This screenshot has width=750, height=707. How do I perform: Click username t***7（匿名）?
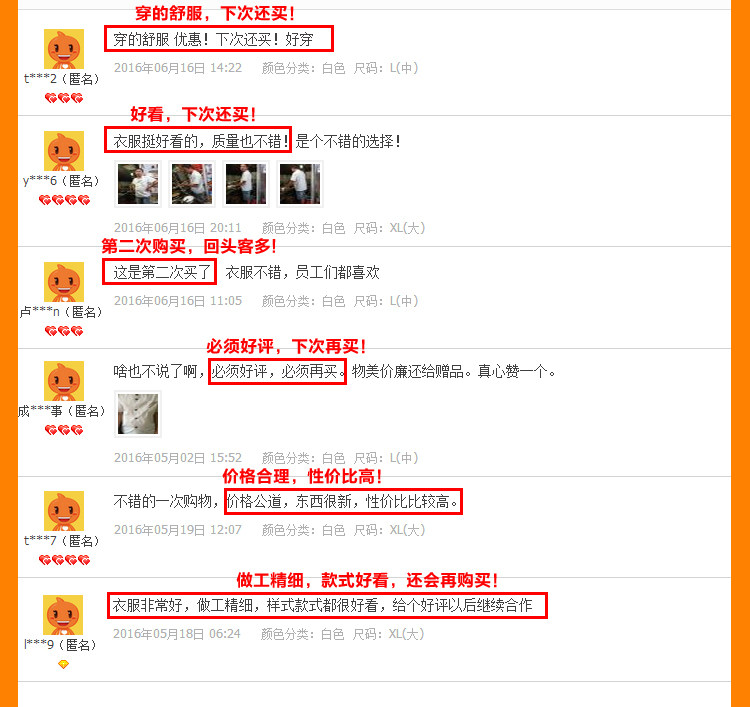(x=62, y=541)
